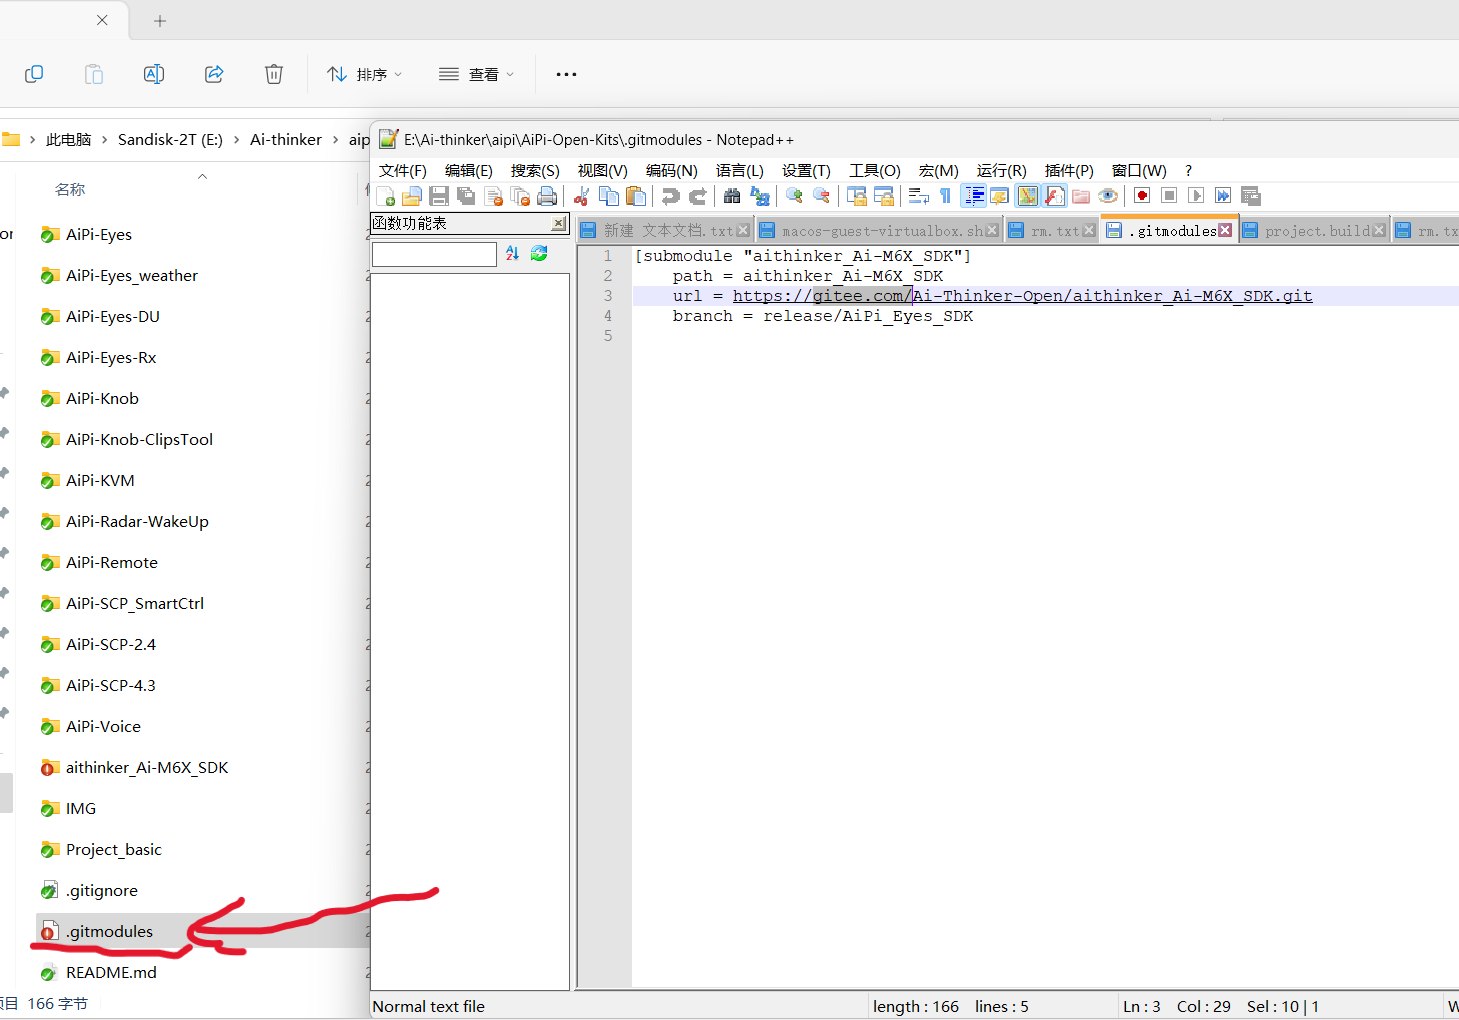Open the 搜索(S) menu
Viewport: 1459px width, 1020px height.
[535, 171]
